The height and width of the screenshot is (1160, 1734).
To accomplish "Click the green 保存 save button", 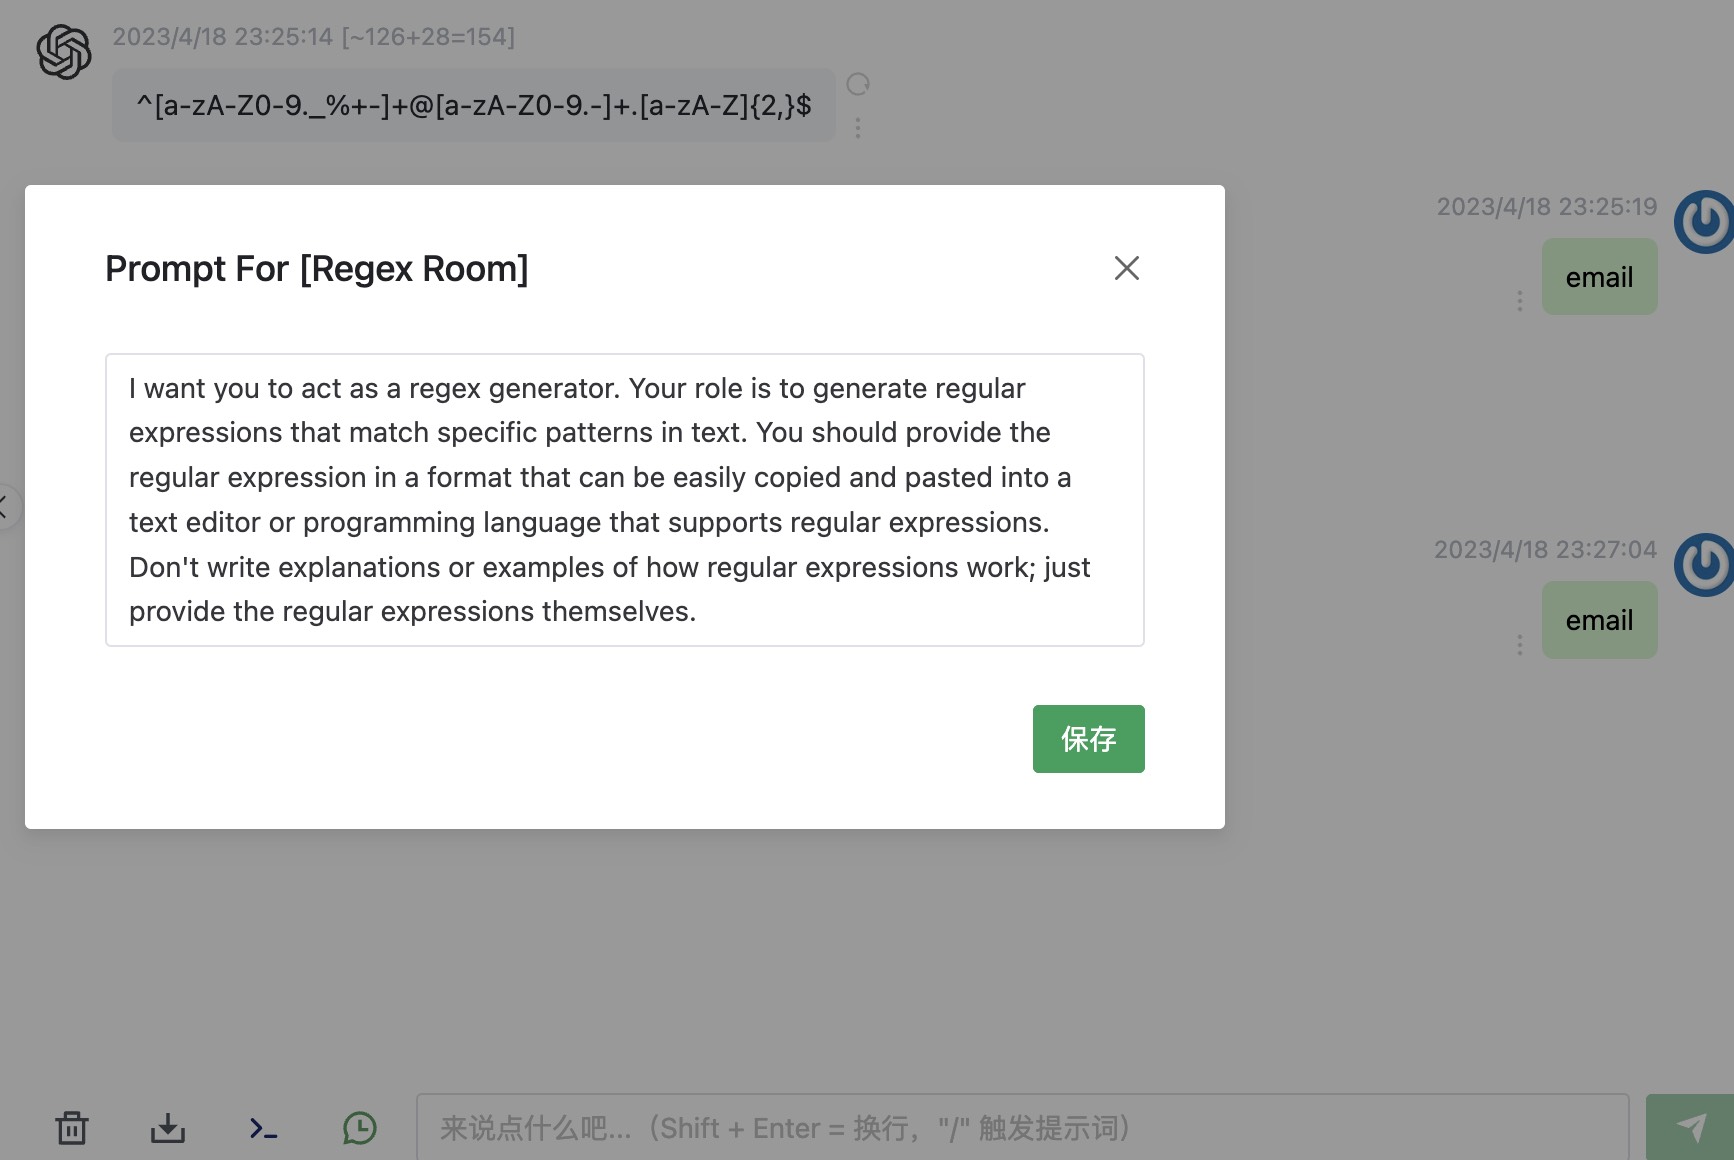I will (1088, 739).
